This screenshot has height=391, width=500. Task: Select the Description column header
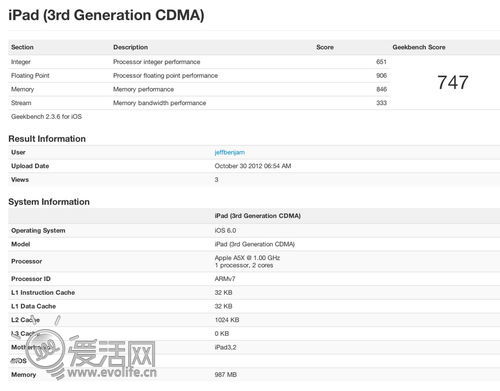coord(130,47)
